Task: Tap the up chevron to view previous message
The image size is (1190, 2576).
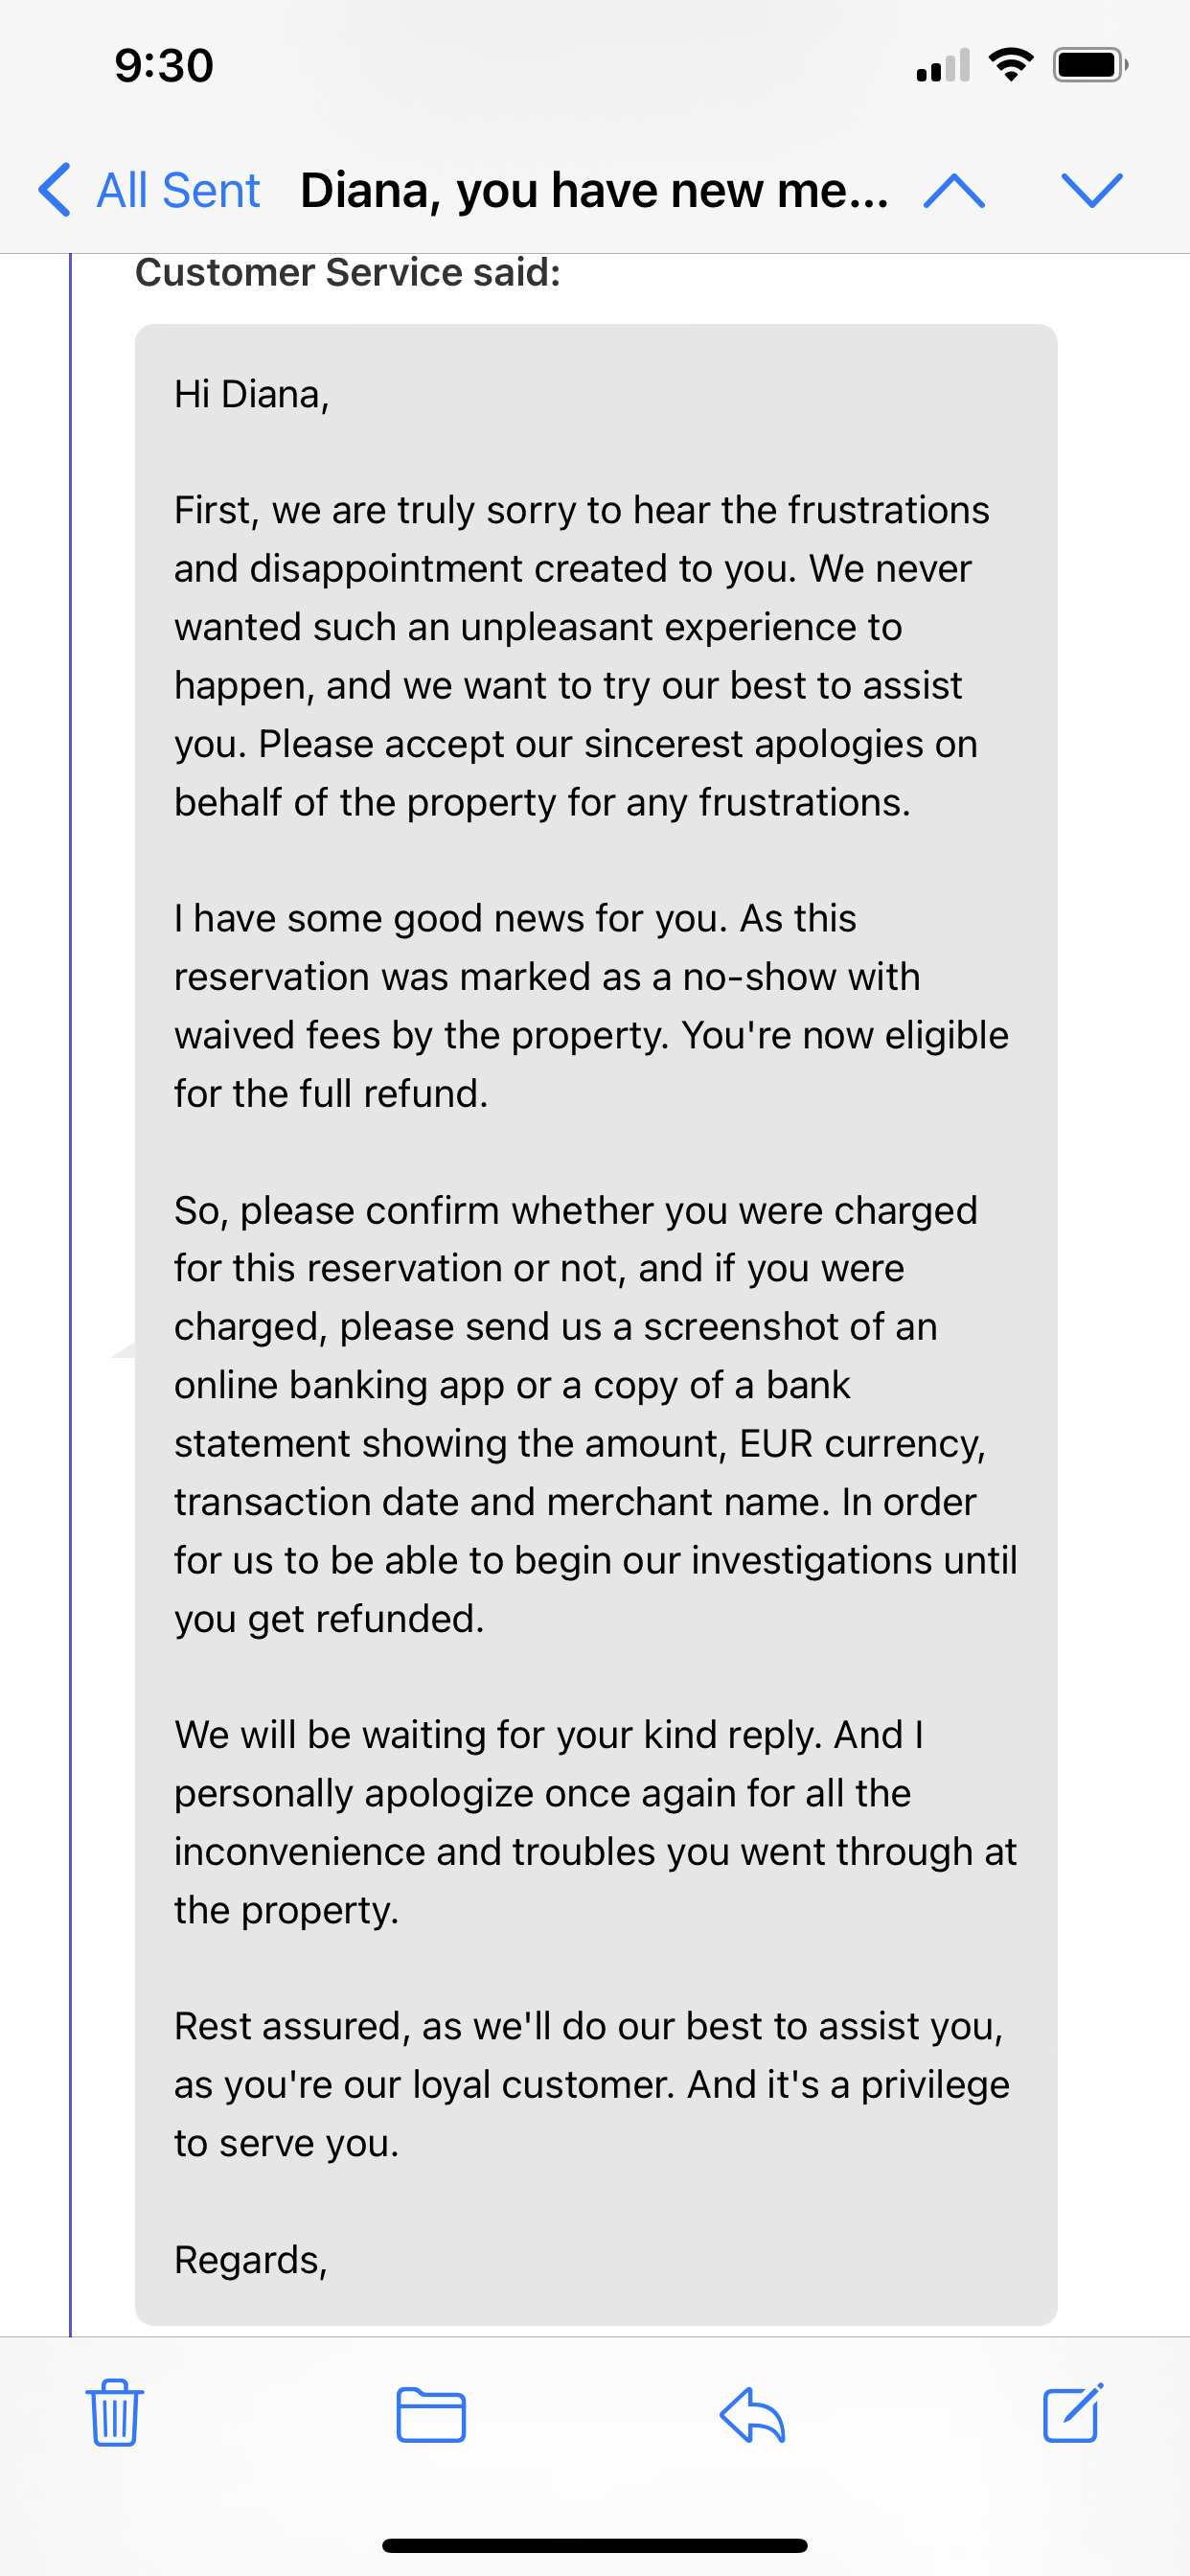Action: (955, 190)
